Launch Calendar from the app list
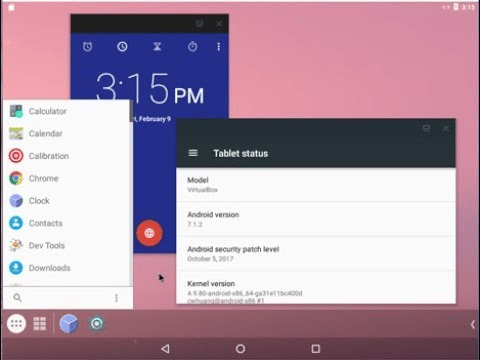 tap(67, 133)
